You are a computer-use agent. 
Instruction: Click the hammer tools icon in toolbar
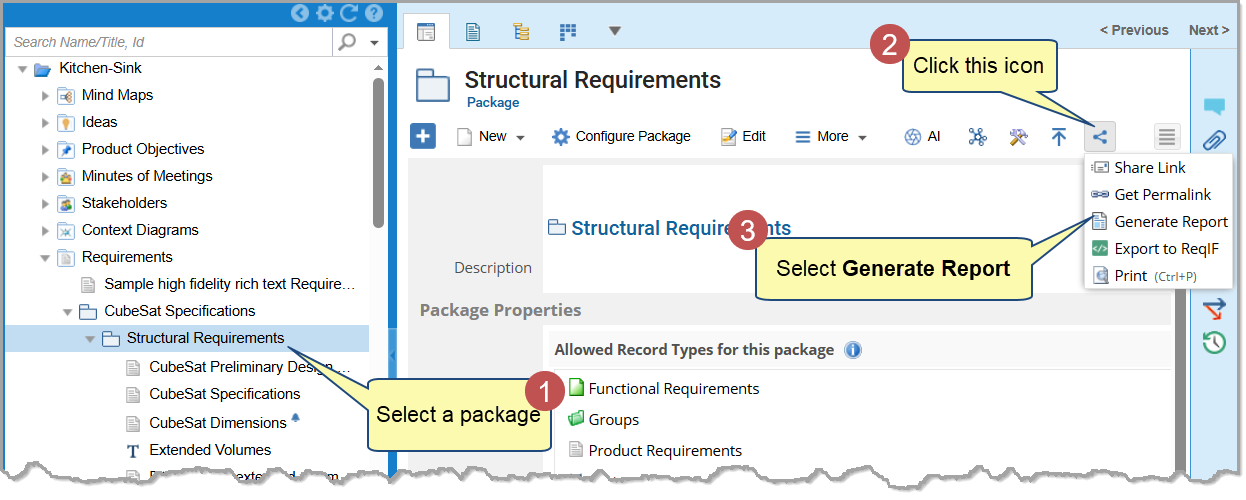pyautogui.click(x=1019, y=137)
